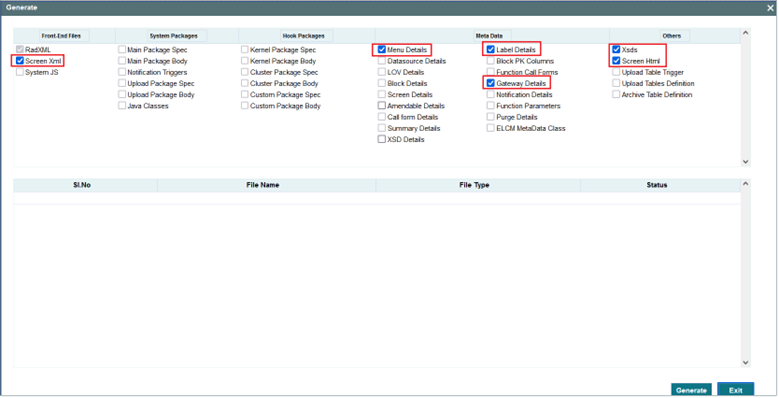Enable Upload Table Trigger checkbox

616,73
